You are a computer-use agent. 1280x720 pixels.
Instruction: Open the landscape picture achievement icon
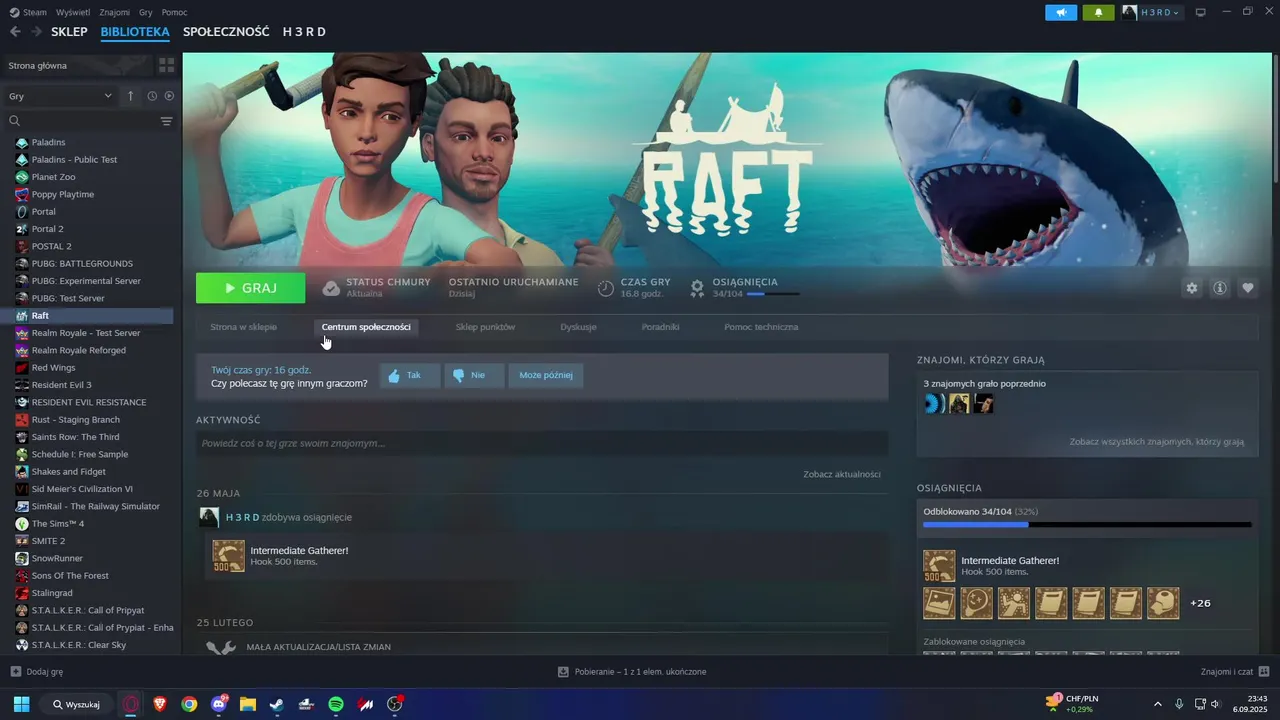point(939,603)
